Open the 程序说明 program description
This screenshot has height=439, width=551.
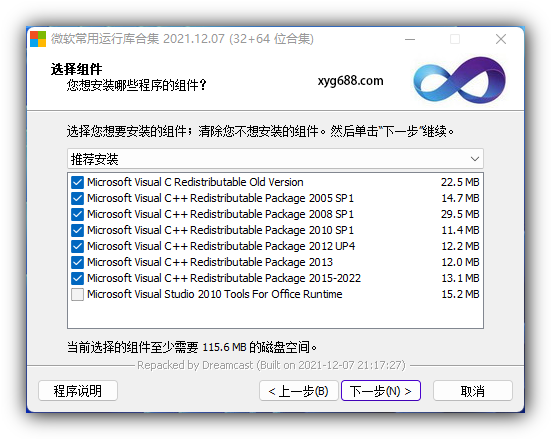pyautogui.click(x=78, y=390)
